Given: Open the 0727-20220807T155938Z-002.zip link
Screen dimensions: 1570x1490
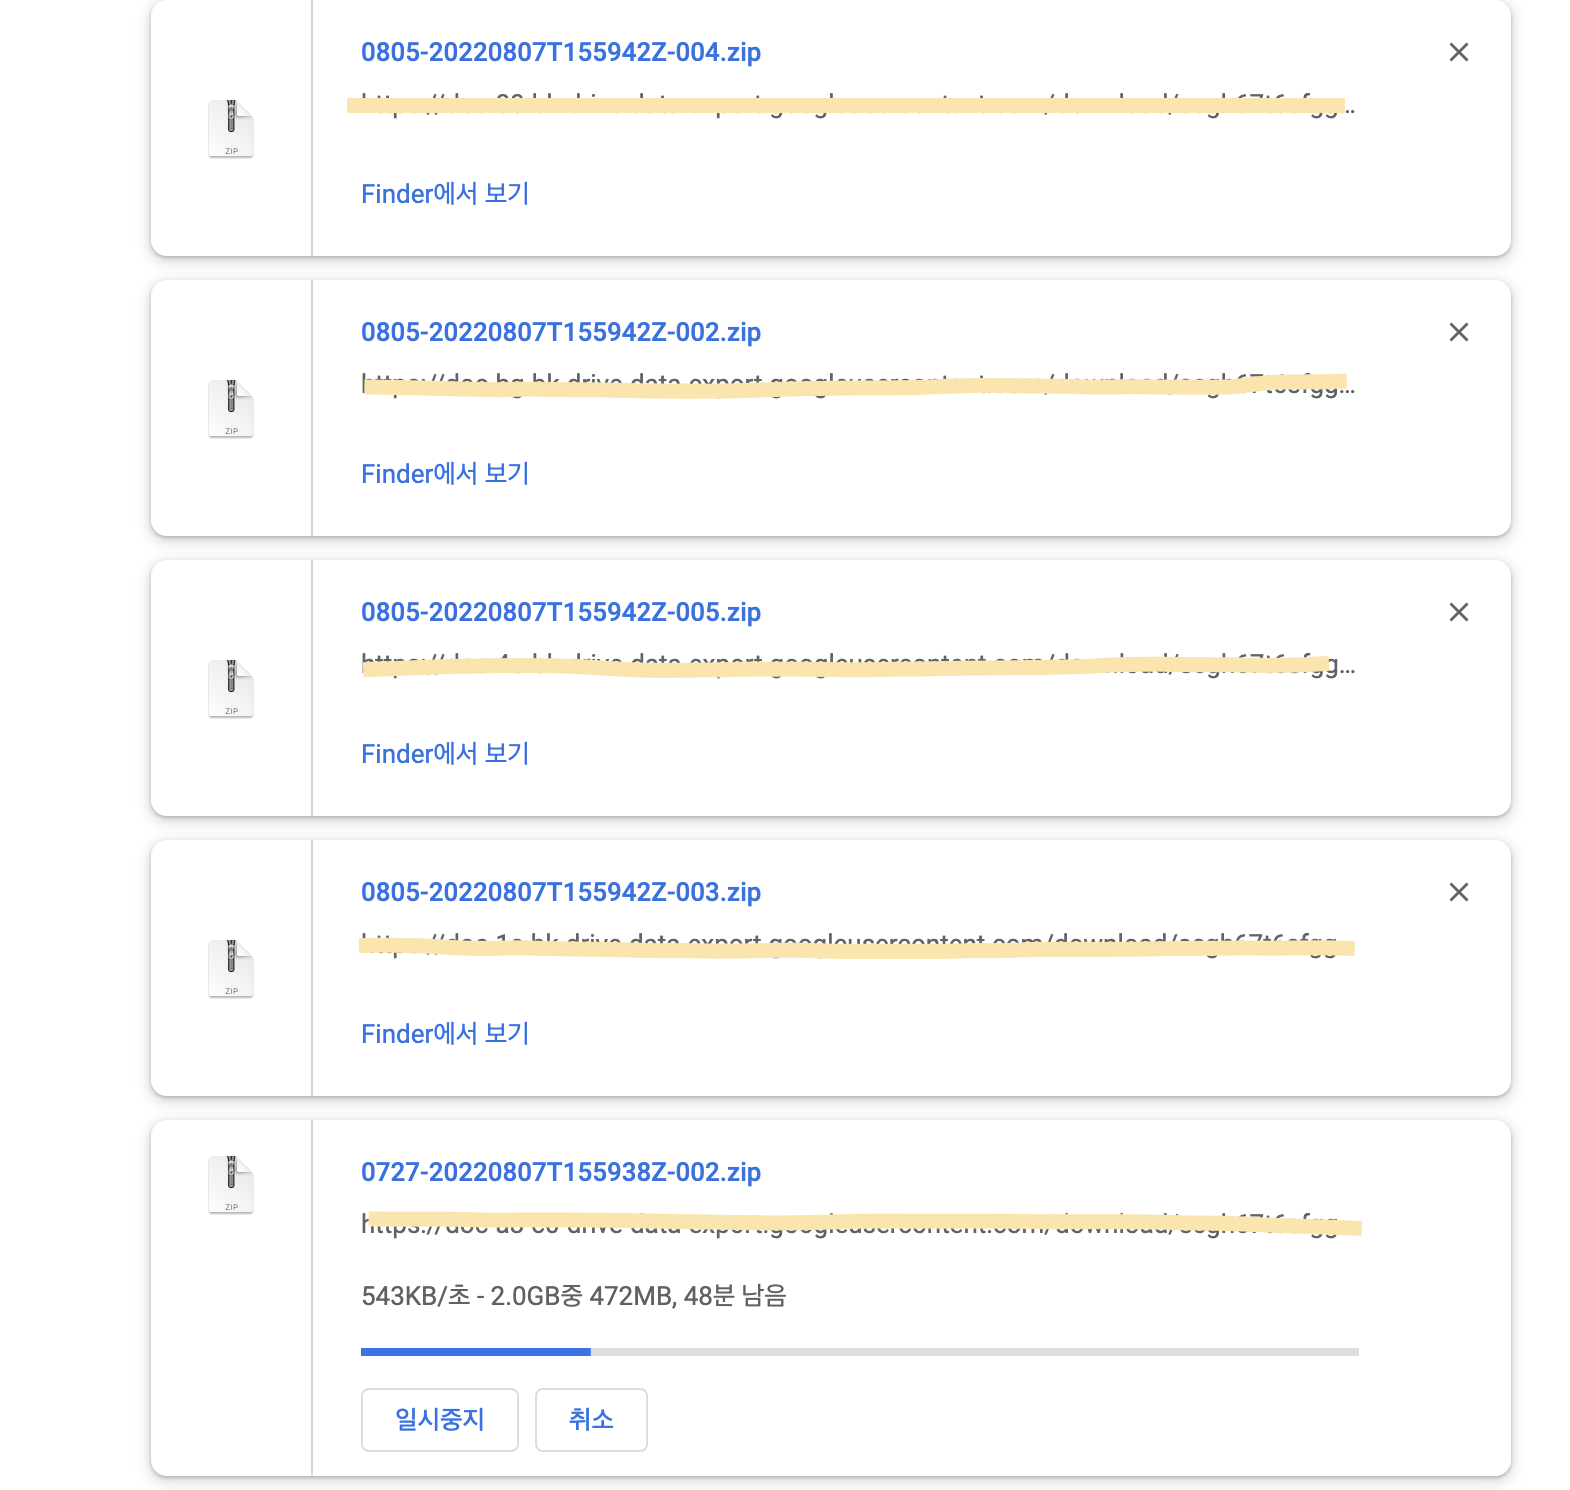Looking at the screenshot, I should (x=561, y=1172).
